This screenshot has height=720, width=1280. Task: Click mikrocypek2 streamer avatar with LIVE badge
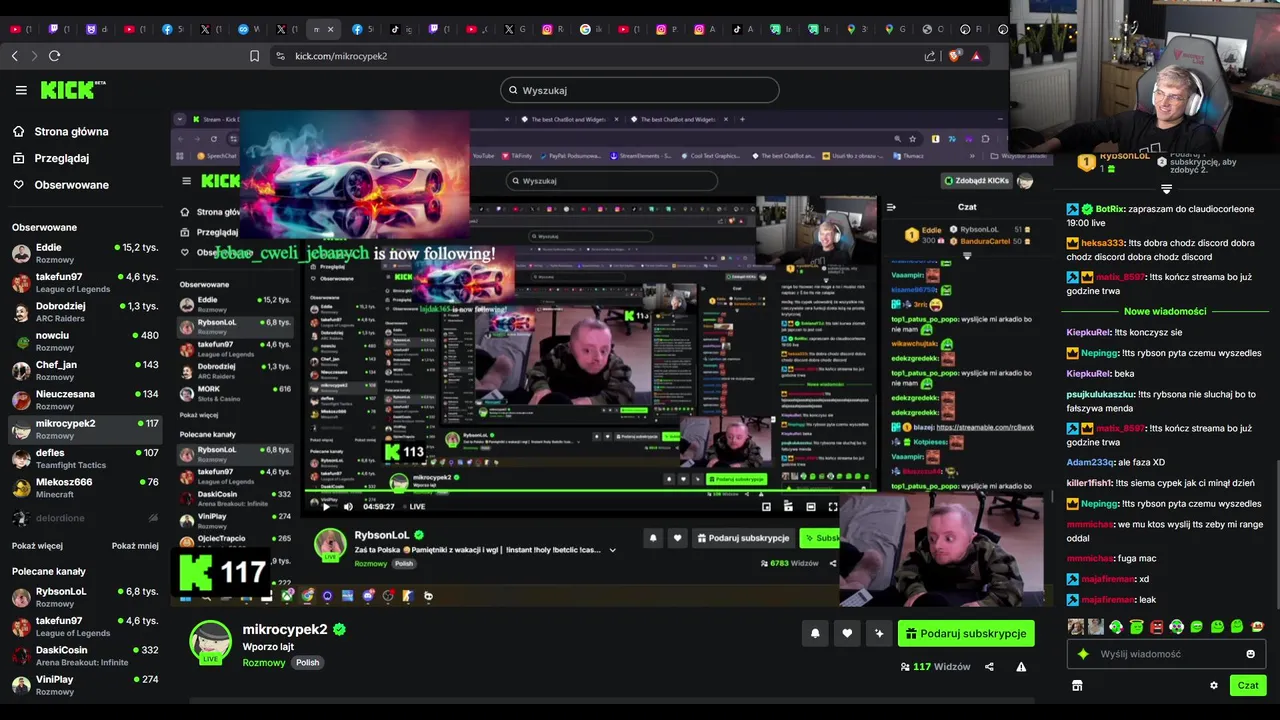(x=211, y=642)
